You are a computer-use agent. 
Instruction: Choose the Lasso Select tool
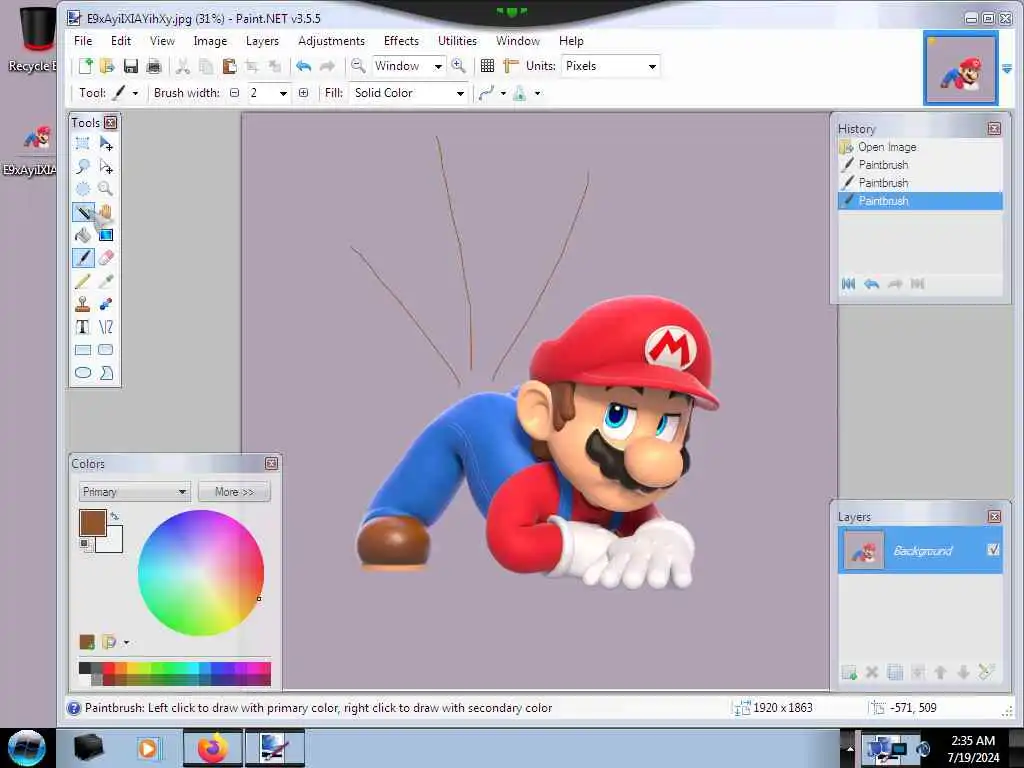point(83,166)
